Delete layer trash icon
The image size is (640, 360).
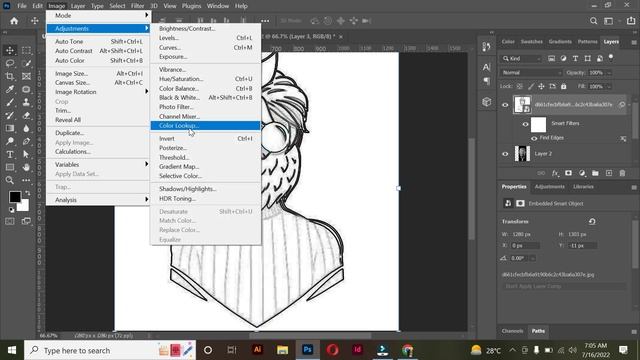click(x=622, y=173)
